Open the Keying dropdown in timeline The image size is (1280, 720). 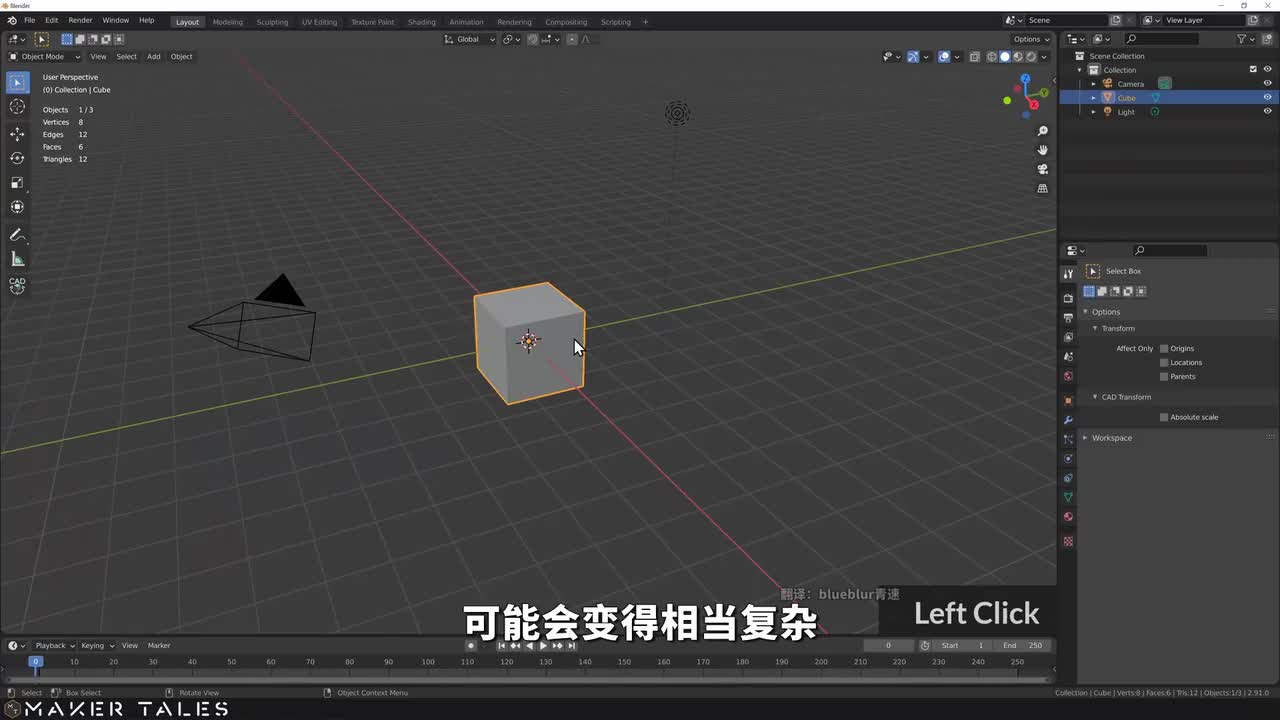[x=97, y=646]
